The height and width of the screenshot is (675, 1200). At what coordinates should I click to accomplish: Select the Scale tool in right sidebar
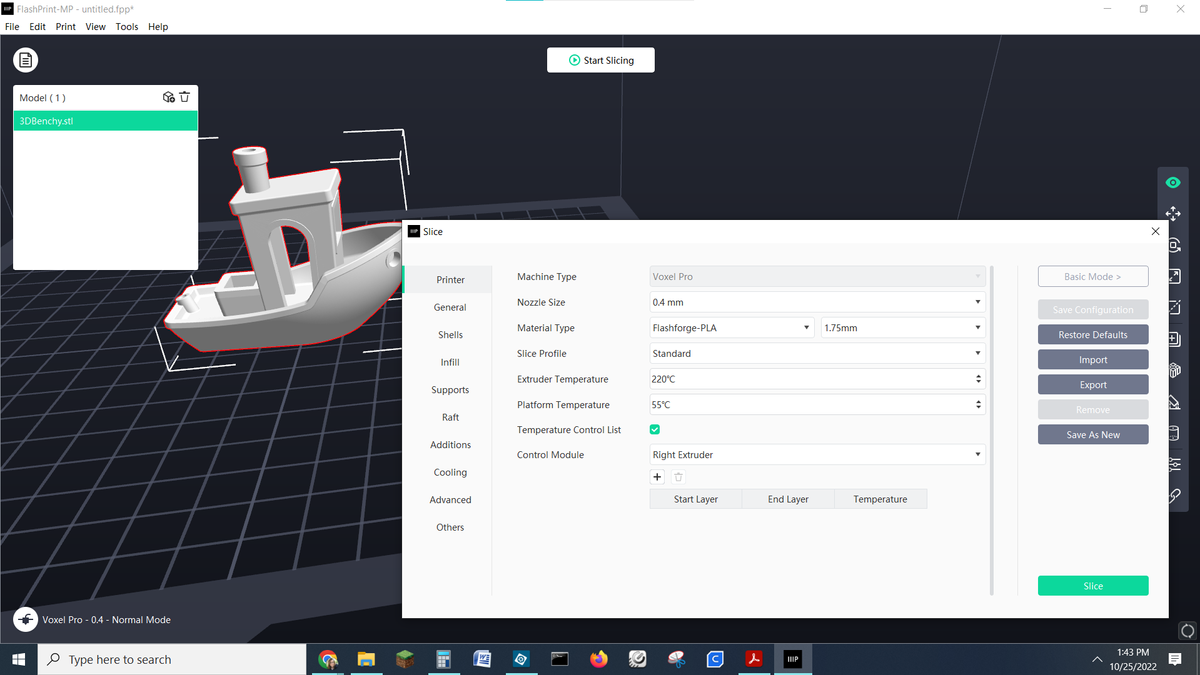pyautogui.click(x=1173, y=277)
